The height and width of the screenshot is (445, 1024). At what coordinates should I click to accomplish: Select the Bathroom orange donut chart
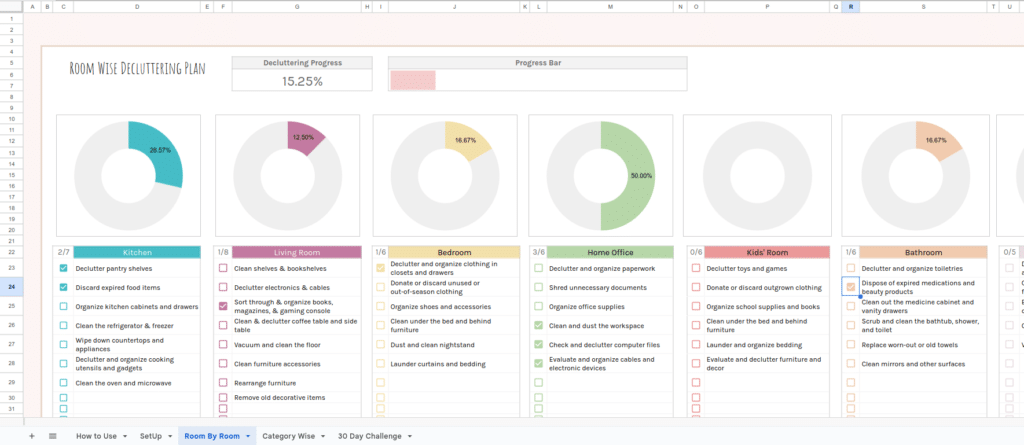(916, 175)
